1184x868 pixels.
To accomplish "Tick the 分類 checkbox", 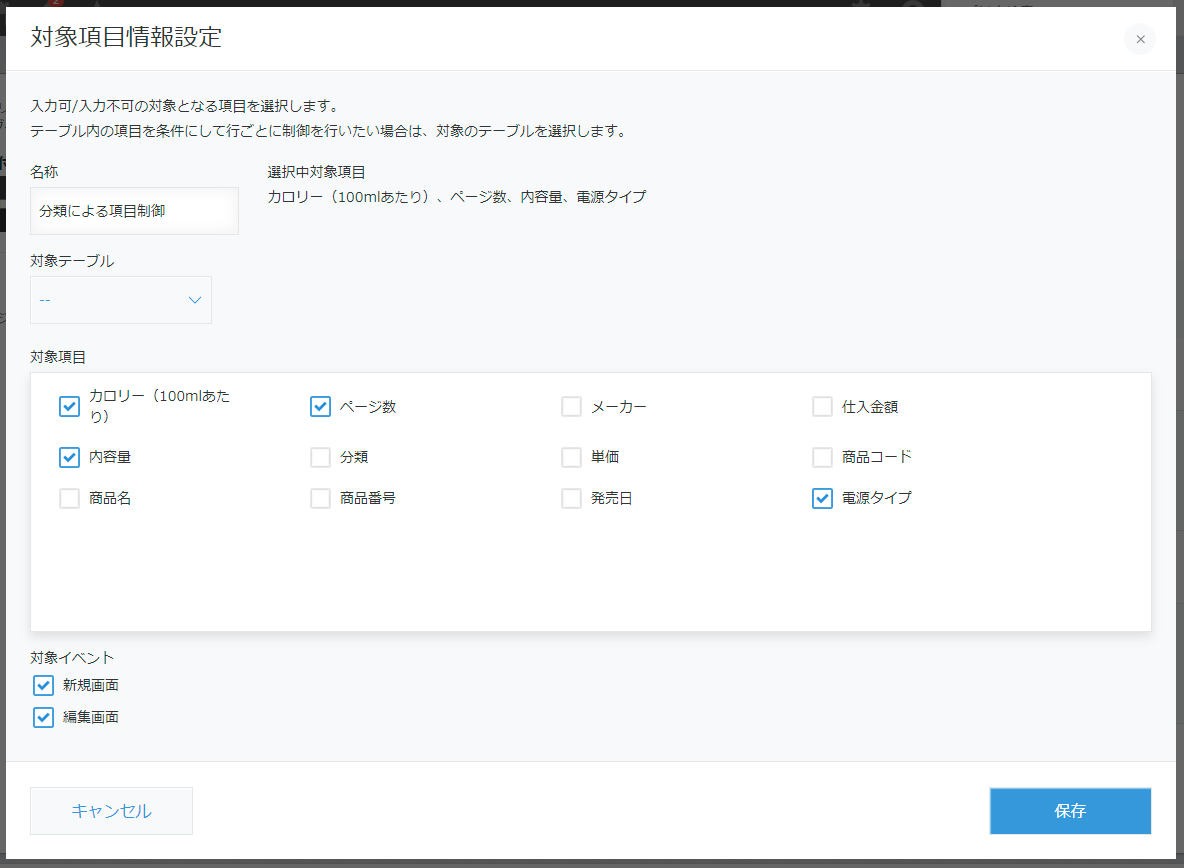I will click(320, 457).
